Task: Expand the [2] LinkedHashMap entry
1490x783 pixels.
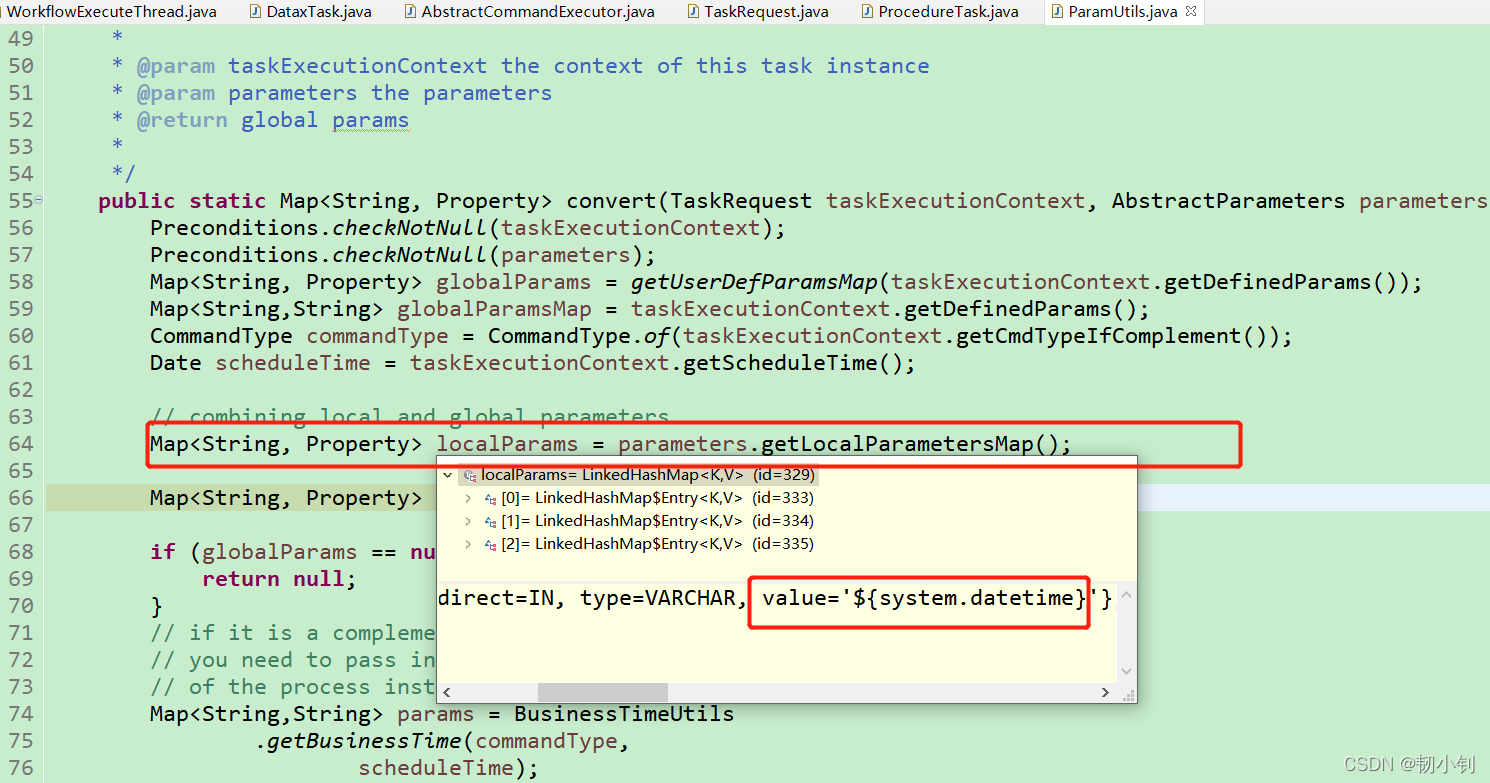Action: [x=470, y=544]
